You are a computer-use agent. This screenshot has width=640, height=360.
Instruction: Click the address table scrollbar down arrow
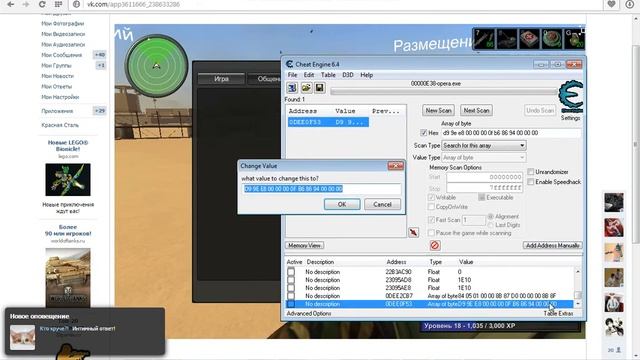tap(578, 304)
